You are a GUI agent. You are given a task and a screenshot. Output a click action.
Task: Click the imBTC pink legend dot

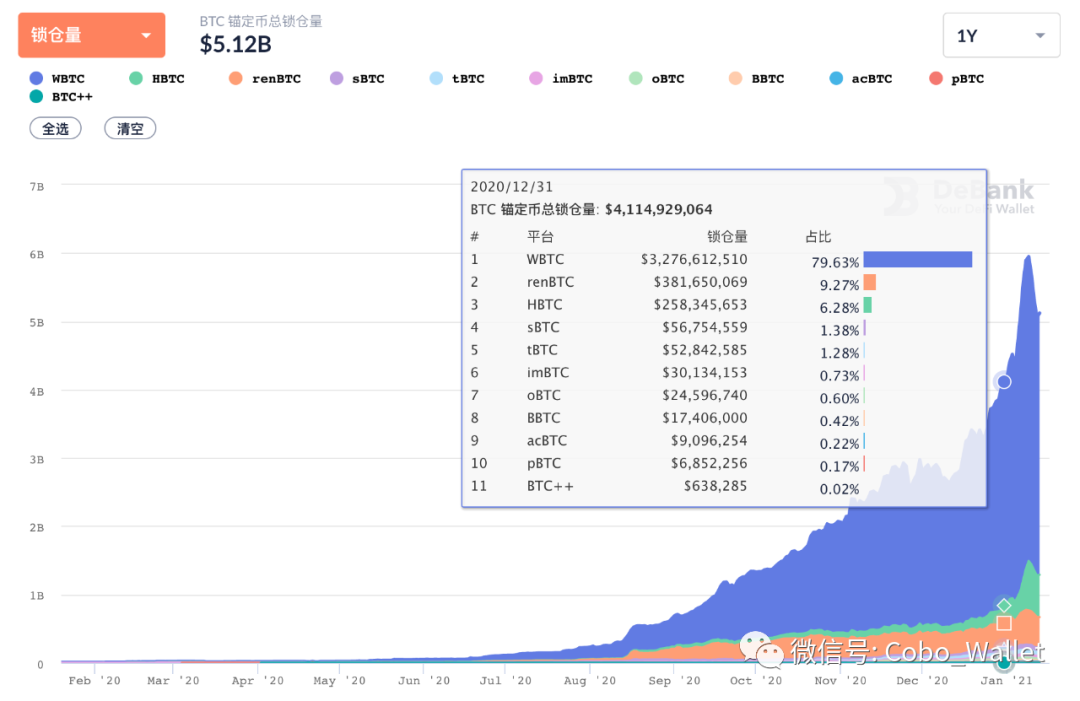(536, 78)
